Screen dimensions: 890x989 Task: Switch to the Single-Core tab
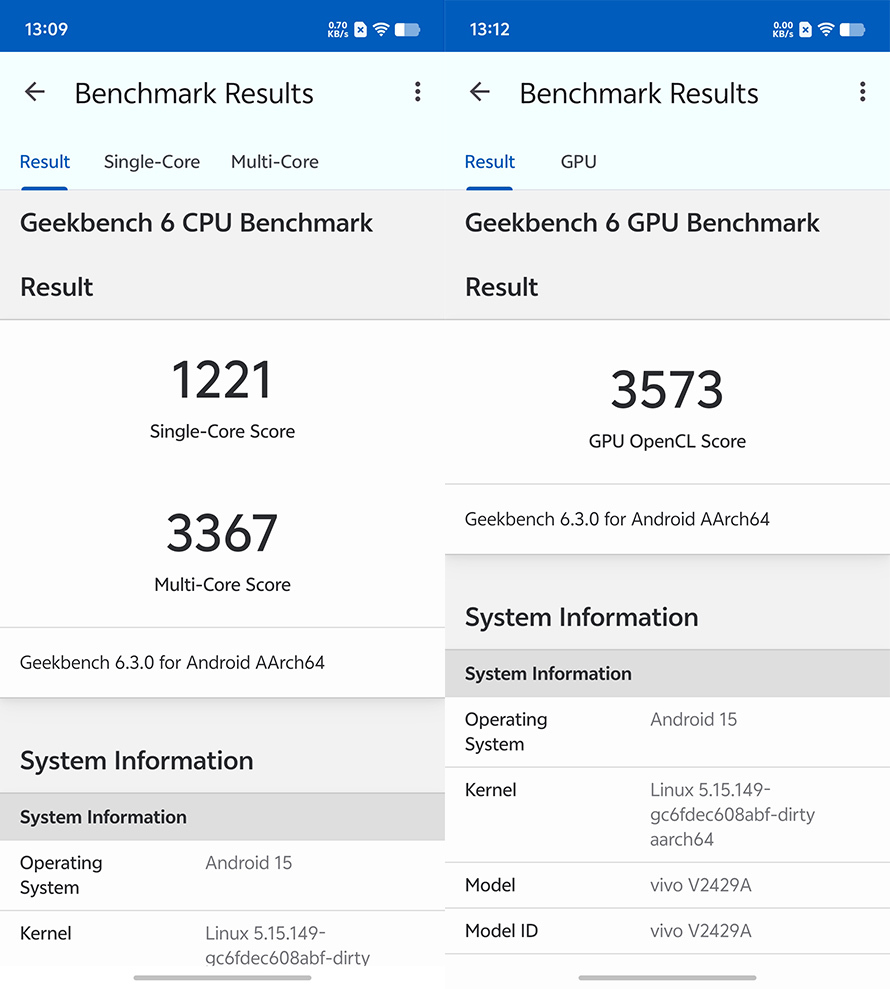point(152,162)
